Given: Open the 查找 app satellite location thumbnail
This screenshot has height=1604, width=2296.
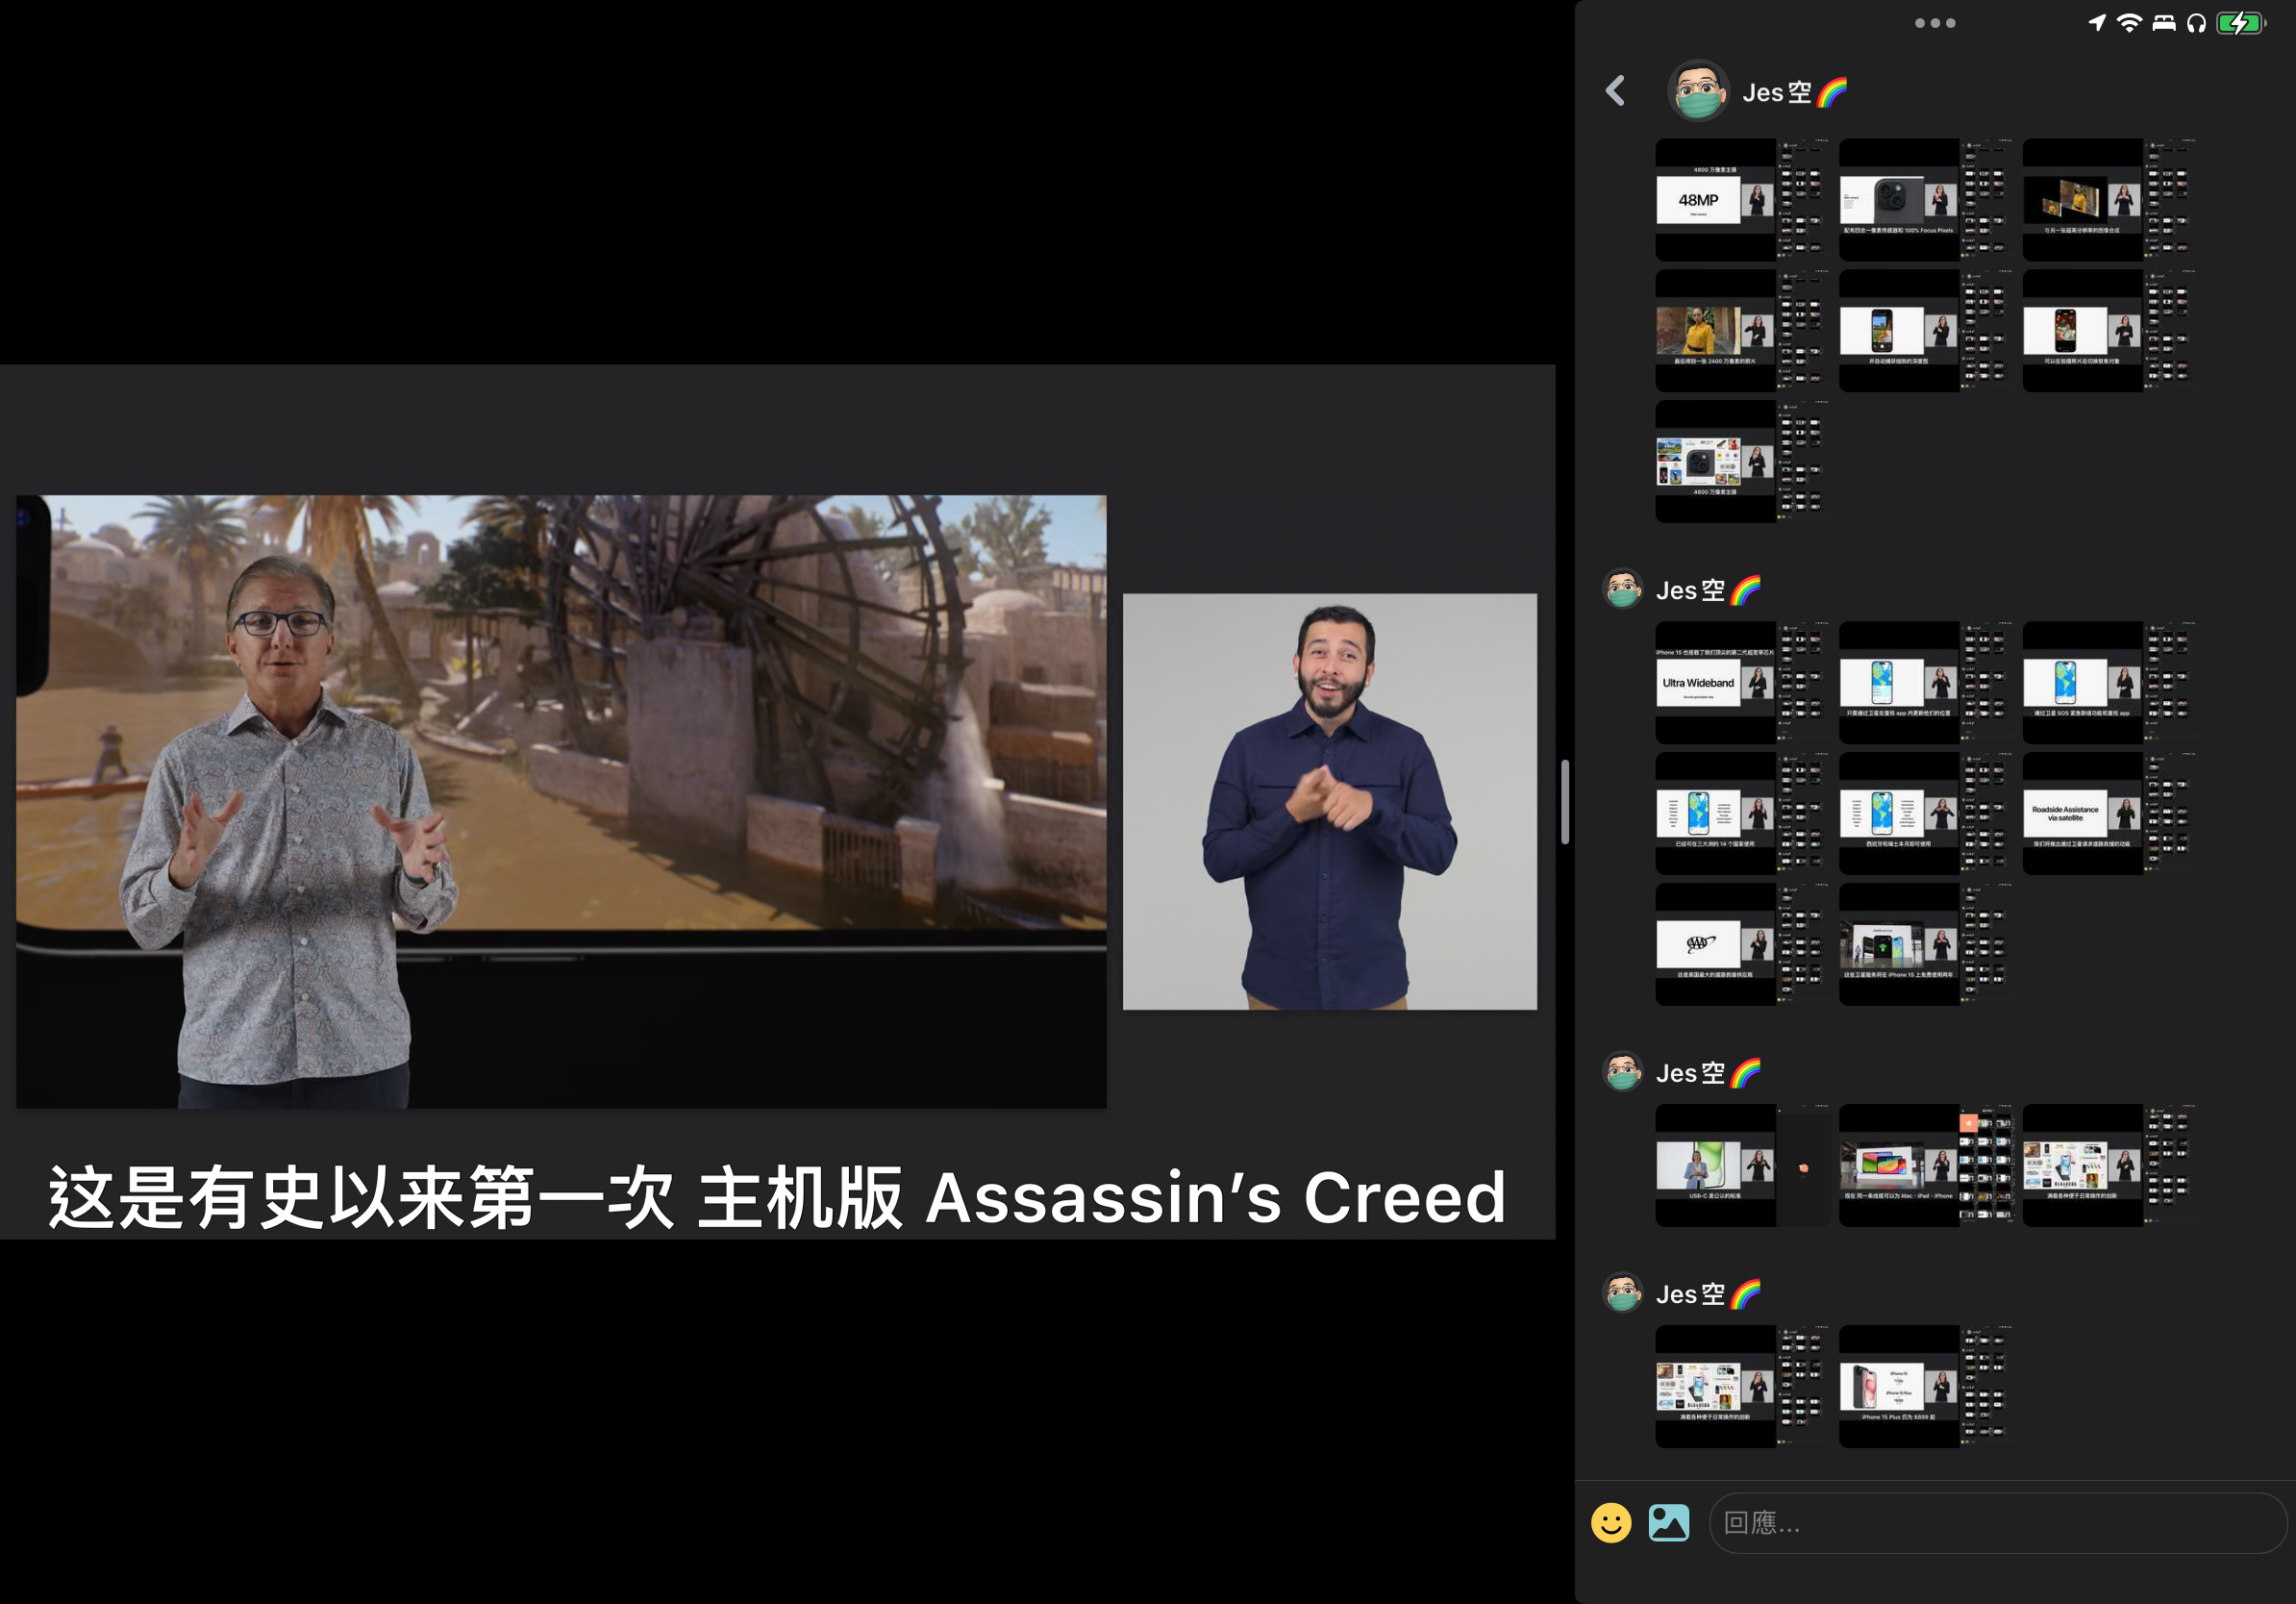Looking at the screenshot, I should (1925, 683).
